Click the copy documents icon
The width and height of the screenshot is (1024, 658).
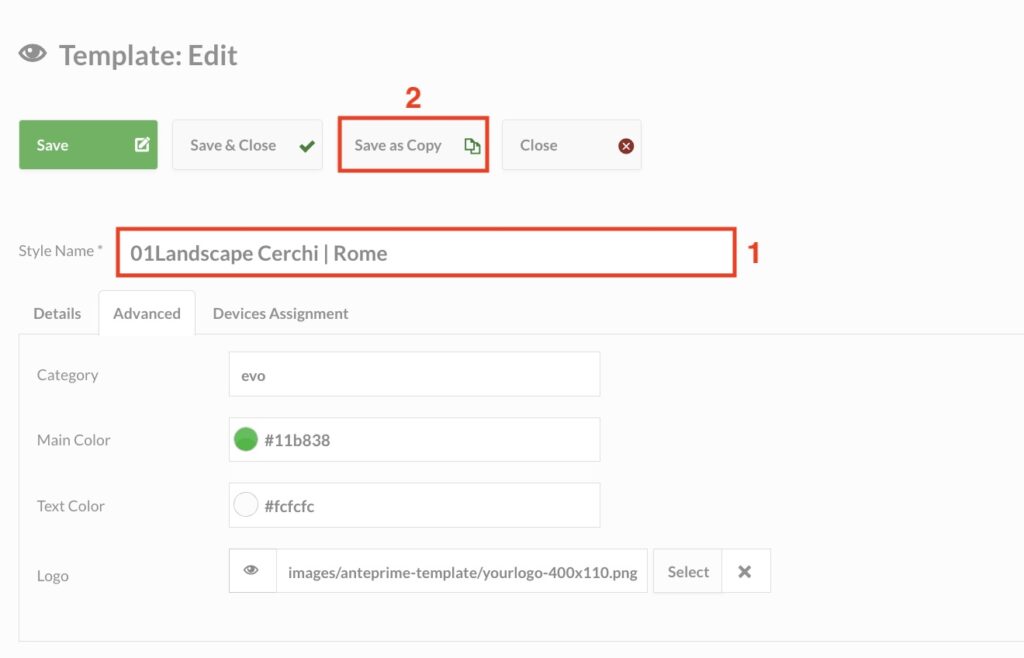pyautogui.click(x=472, y=146)
